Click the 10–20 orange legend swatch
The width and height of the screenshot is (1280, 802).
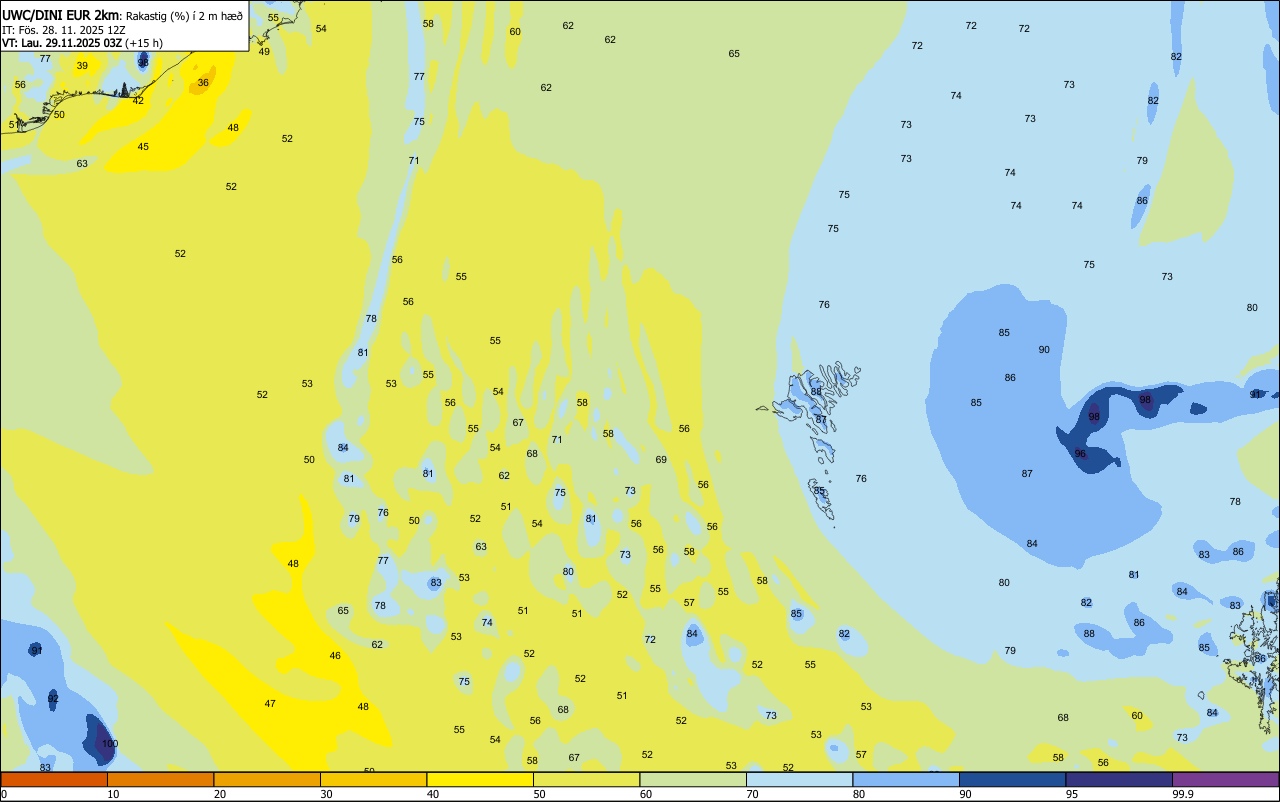160,779
